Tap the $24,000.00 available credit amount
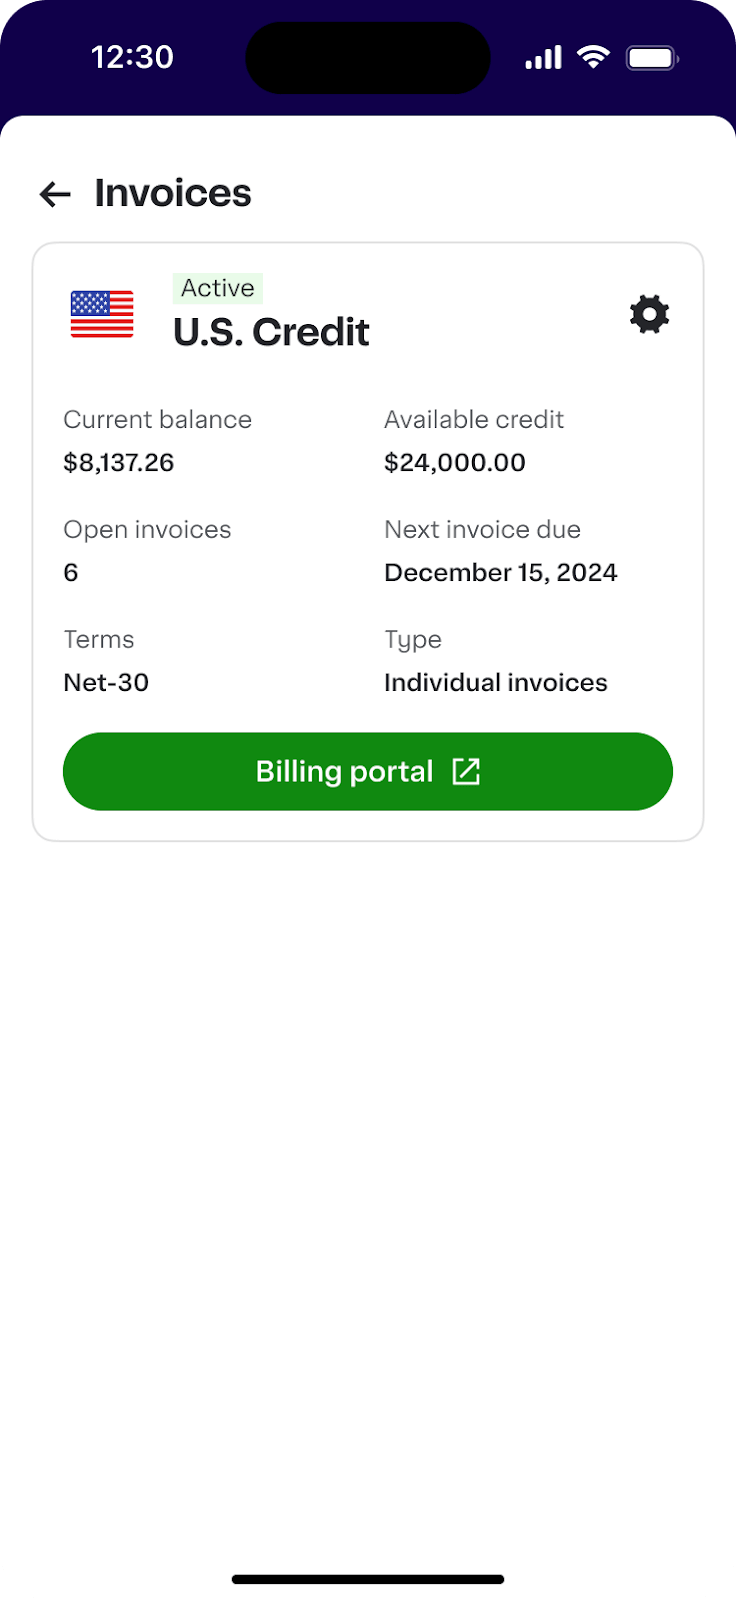 [455, 462]
